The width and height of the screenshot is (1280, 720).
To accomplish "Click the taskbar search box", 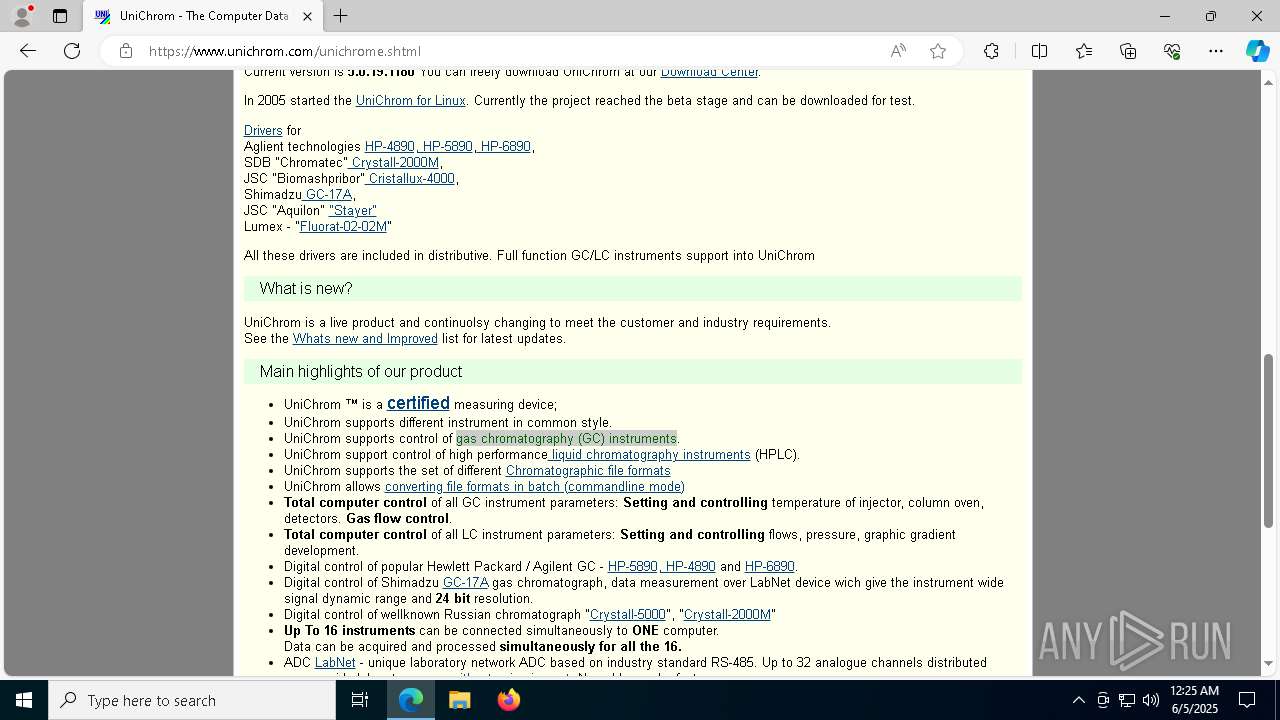I will (x=192, y=700).
